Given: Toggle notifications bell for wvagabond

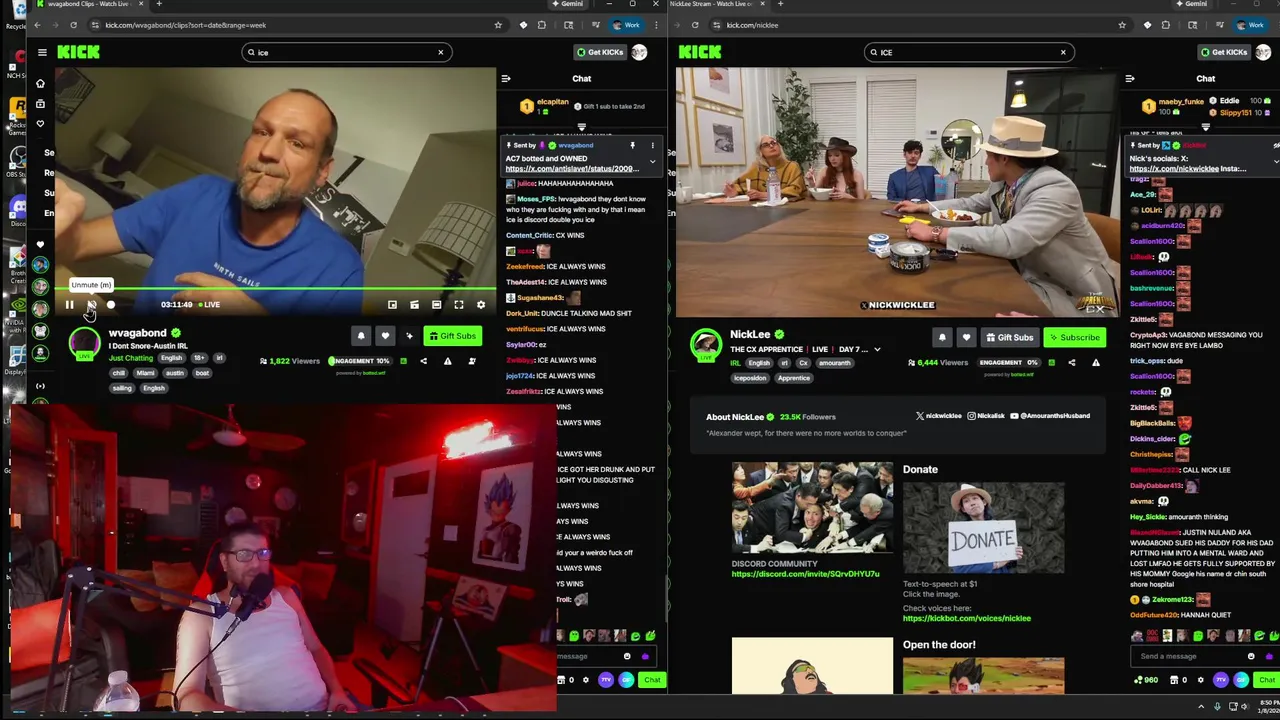Looking at the screenshot, I should tap(361, 336).
